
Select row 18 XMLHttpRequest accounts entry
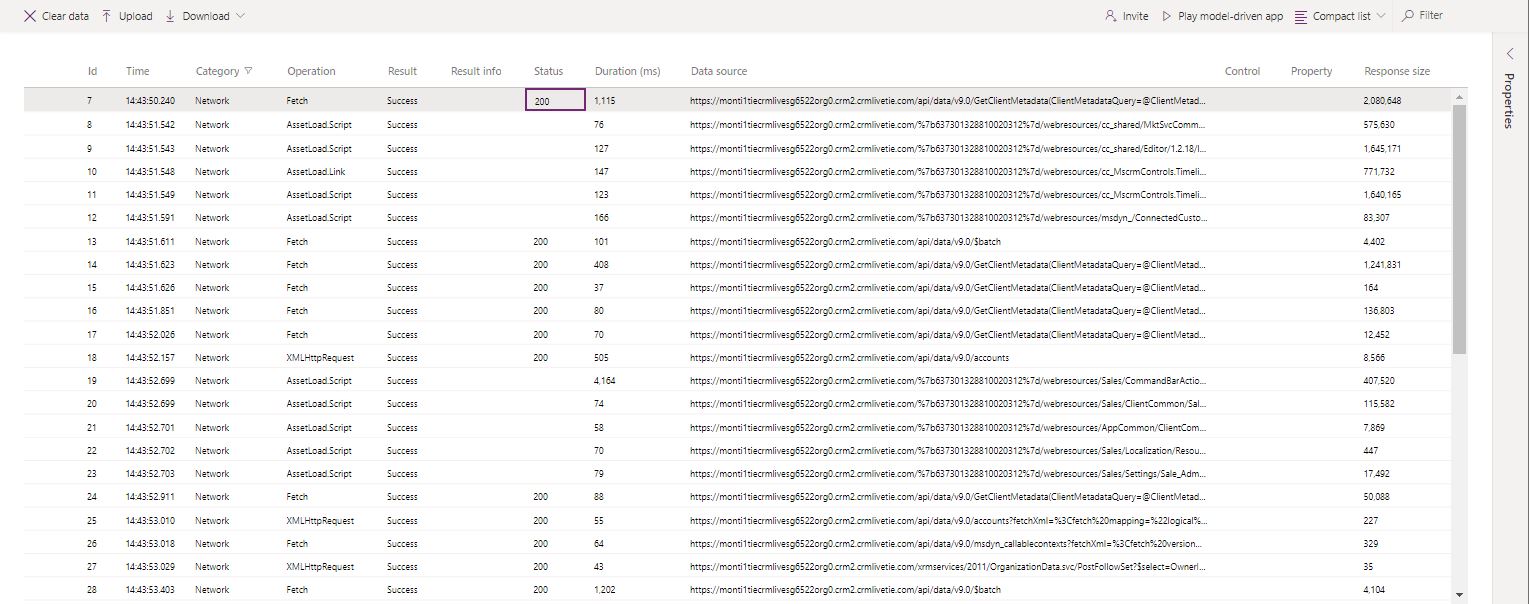(x=320, y=357)
